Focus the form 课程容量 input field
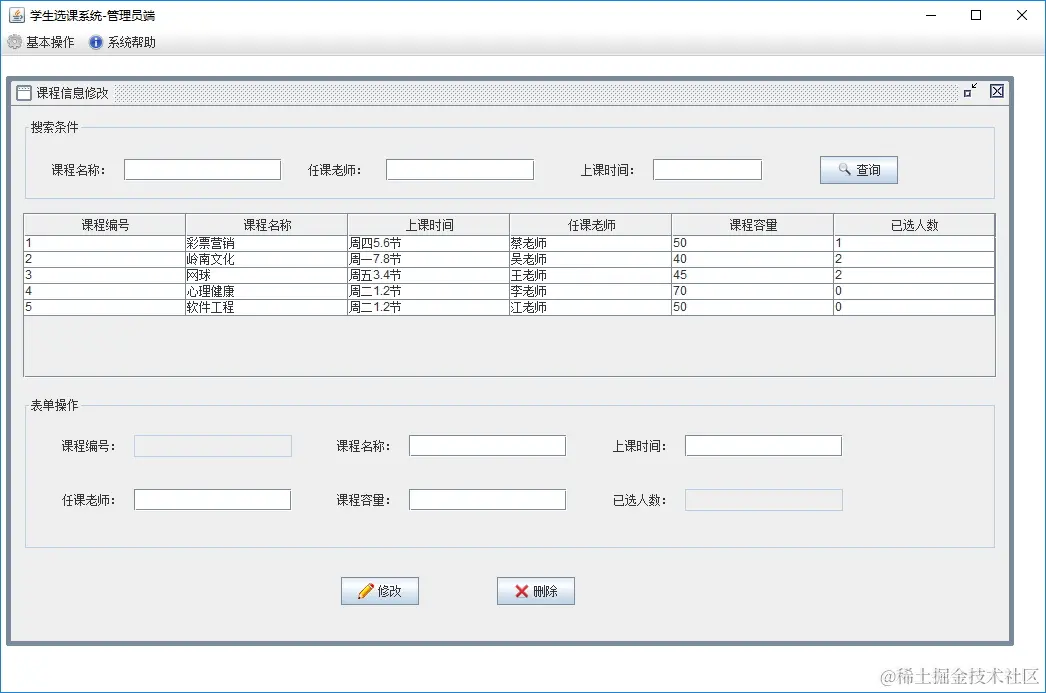 [x=487, y=500]
